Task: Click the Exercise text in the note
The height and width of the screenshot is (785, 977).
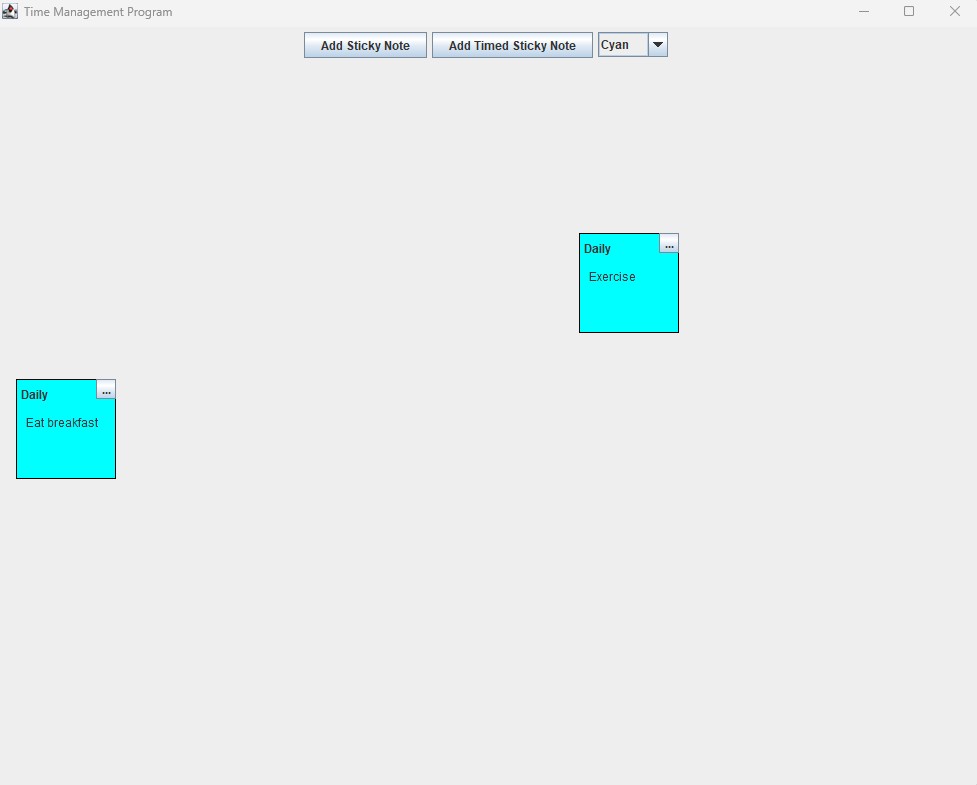Action: click(x=612, y=277)
